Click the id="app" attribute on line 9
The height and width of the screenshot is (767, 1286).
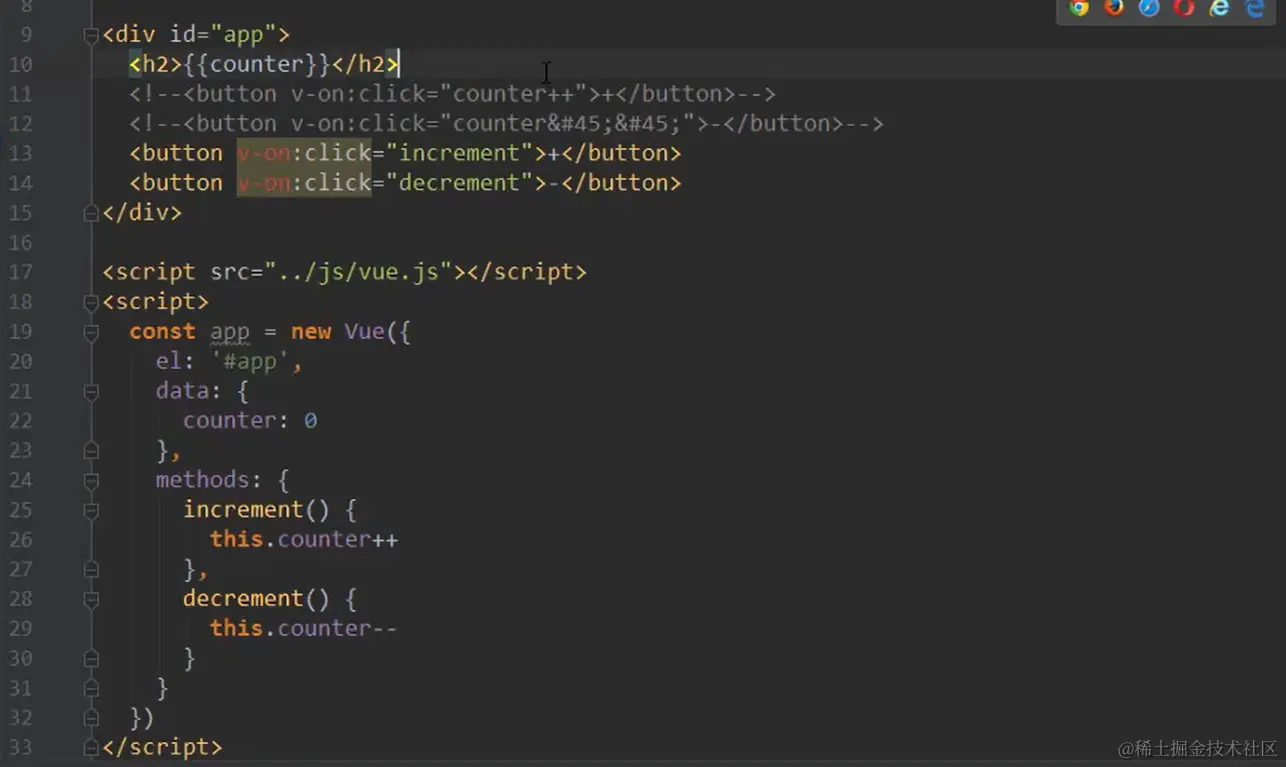pos(223,35)
